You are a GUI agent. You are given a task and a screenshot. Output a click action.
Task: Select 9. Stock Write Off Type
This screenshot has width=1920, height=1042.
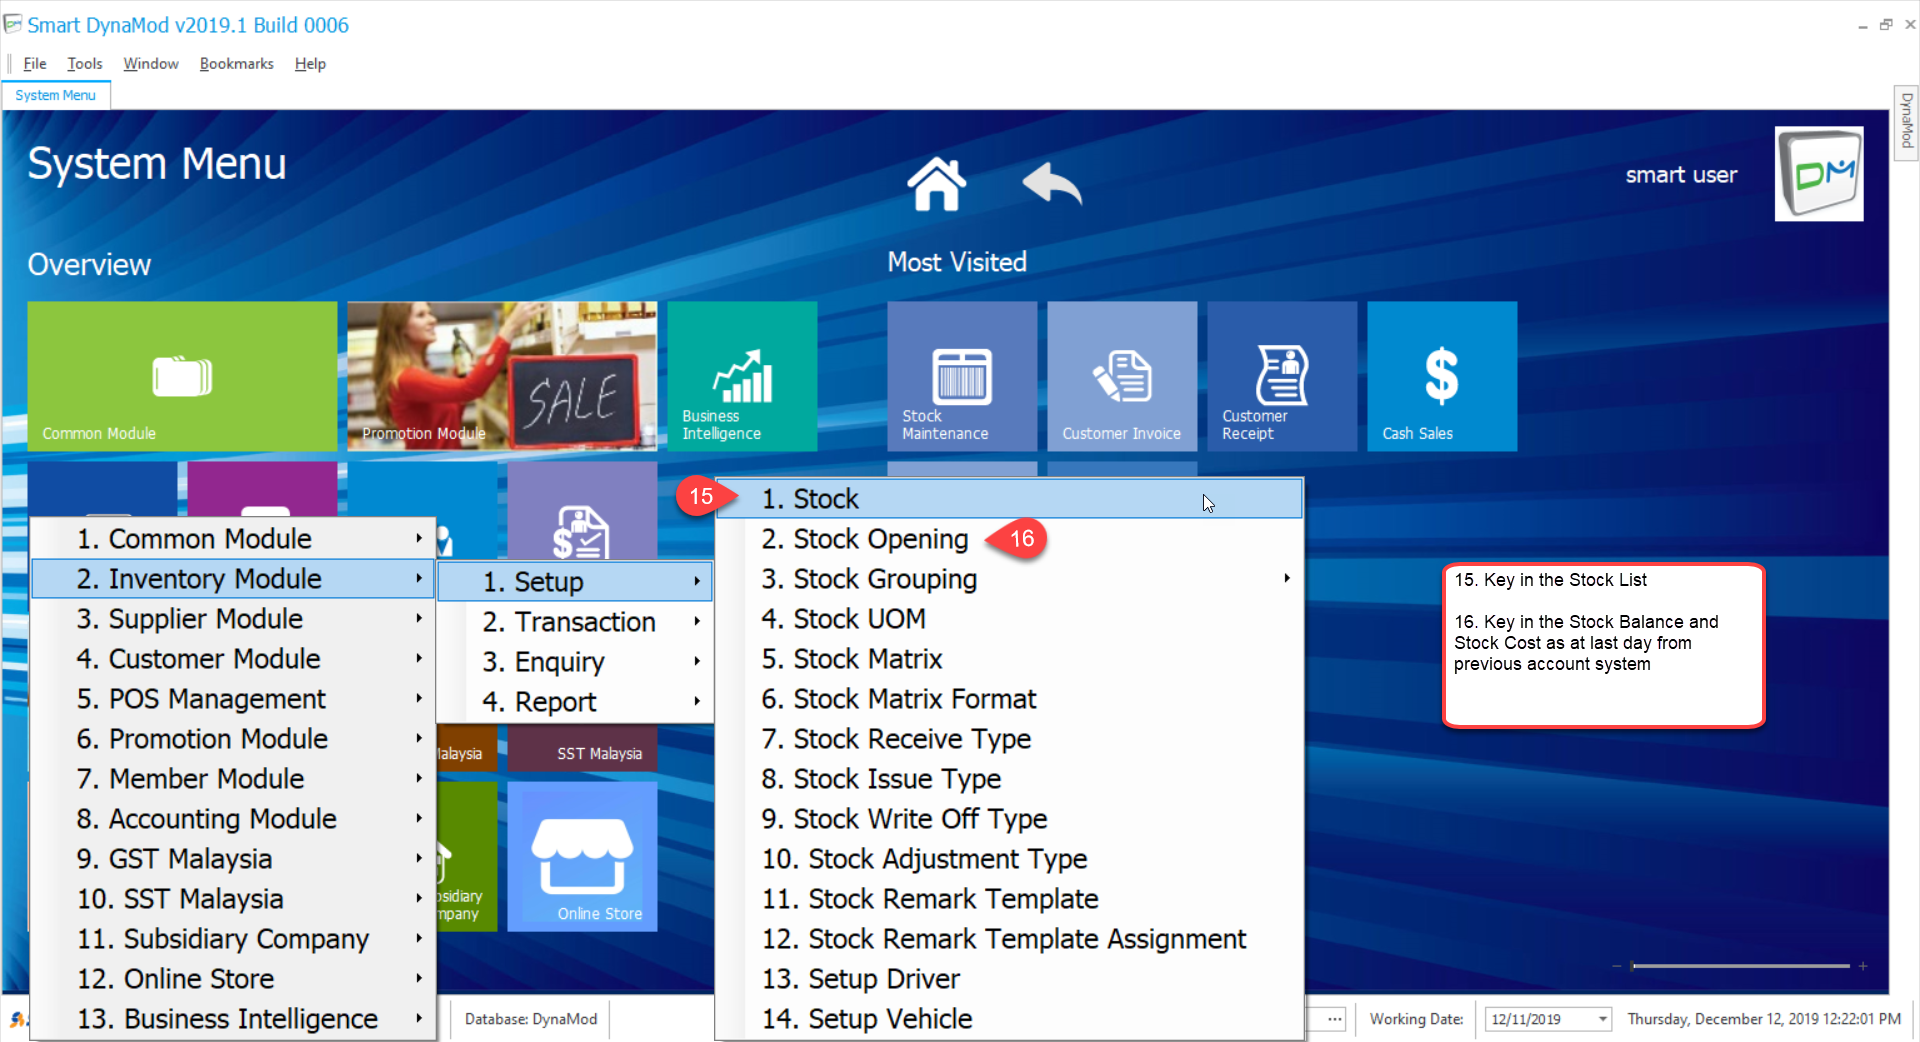pyautogui.click(x=1010, y=818)
